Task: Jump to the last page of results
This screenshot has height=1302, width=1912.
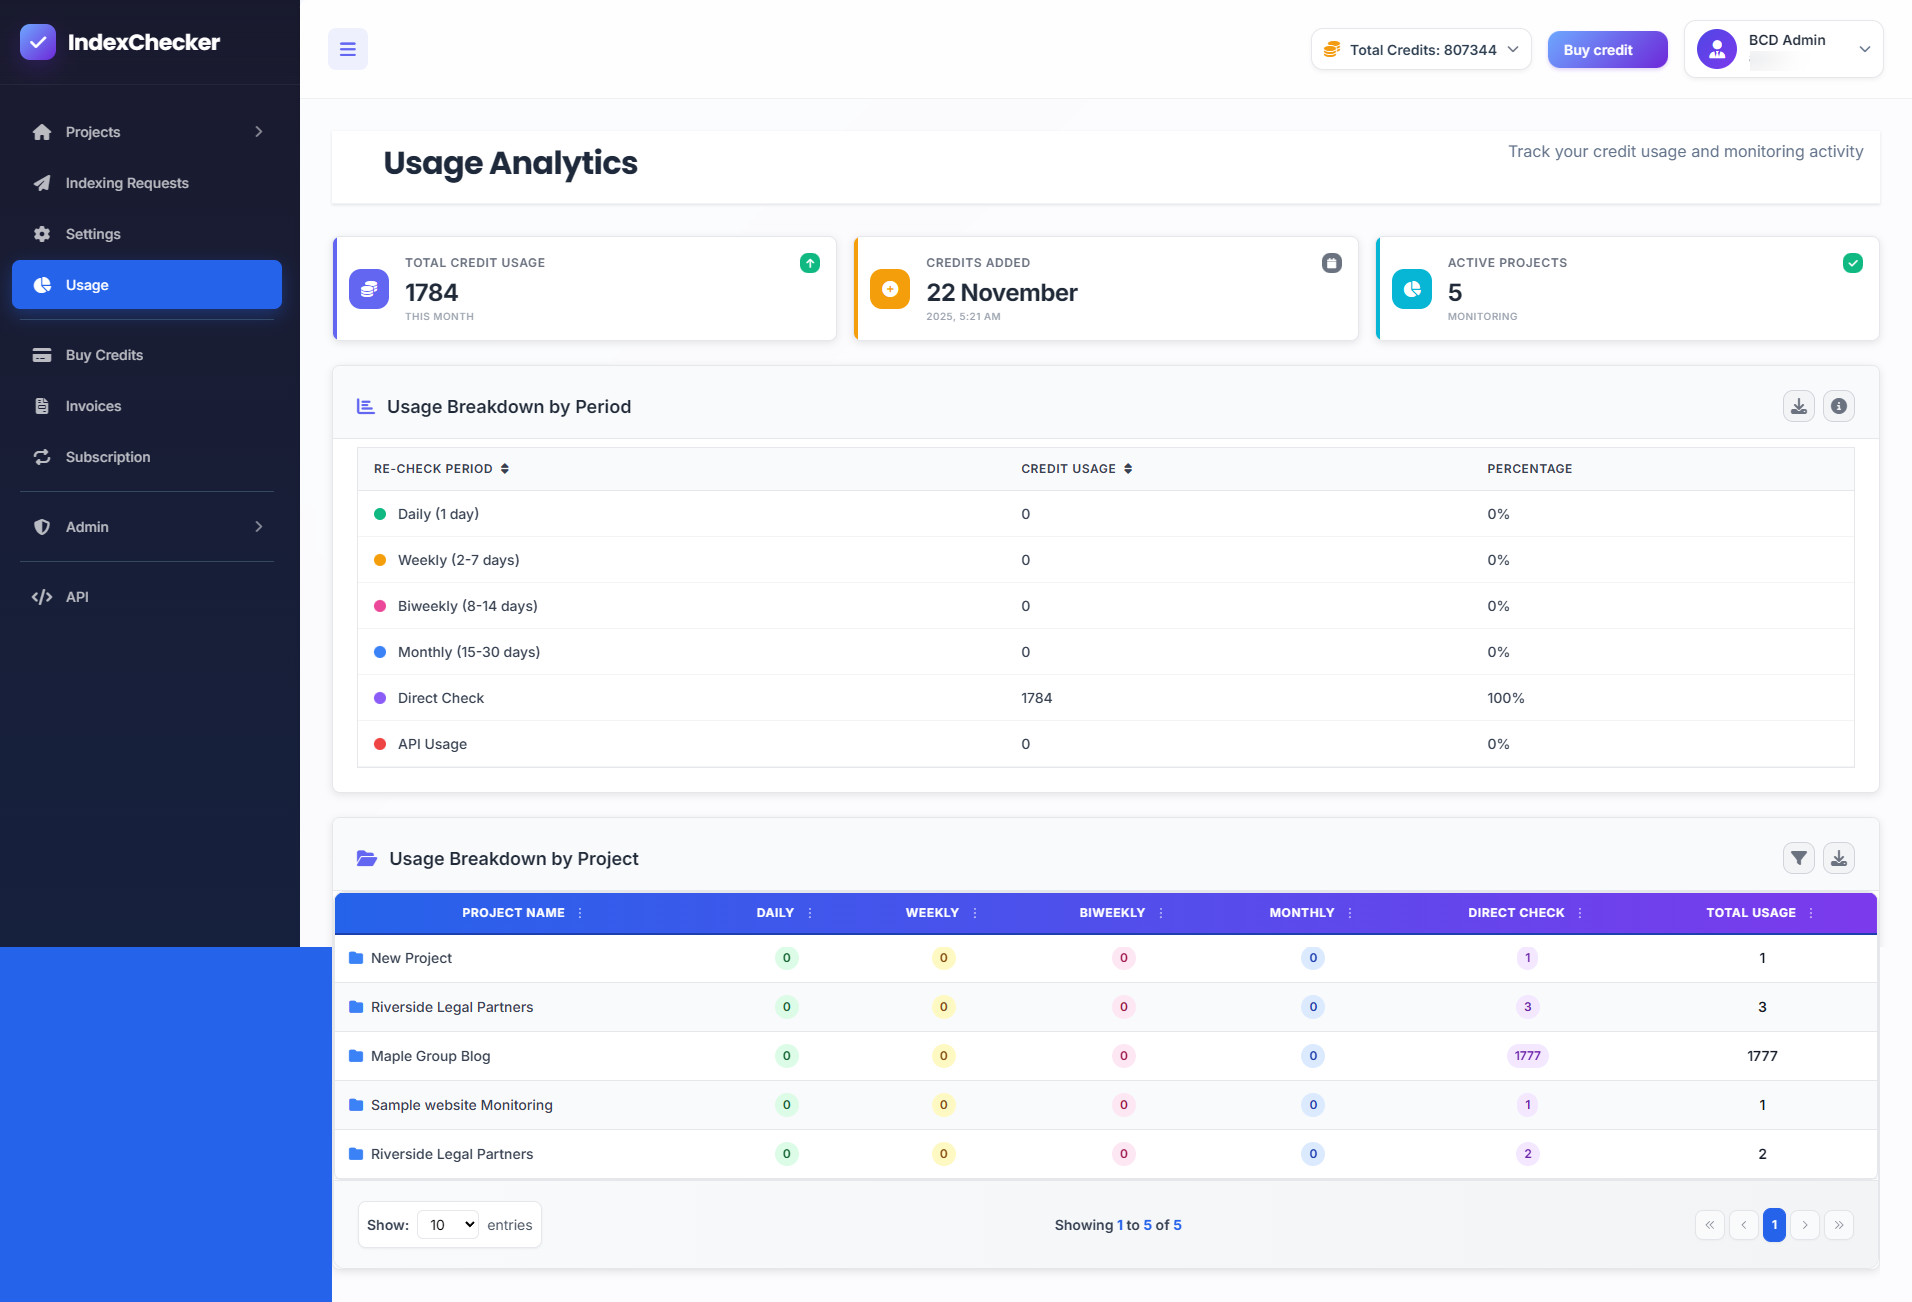Action: point(1838,1225)
